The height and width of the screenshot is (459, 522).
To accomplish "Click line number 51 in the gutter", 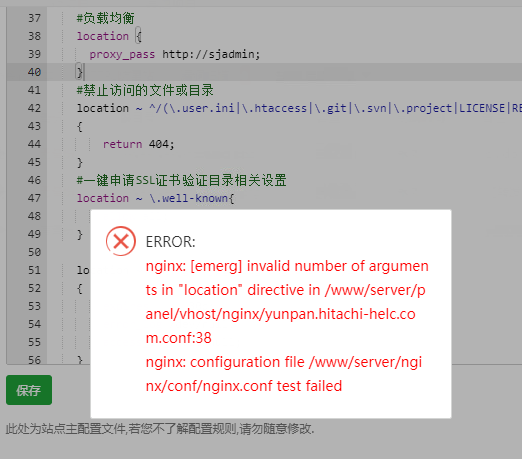I will pos(34,270).
